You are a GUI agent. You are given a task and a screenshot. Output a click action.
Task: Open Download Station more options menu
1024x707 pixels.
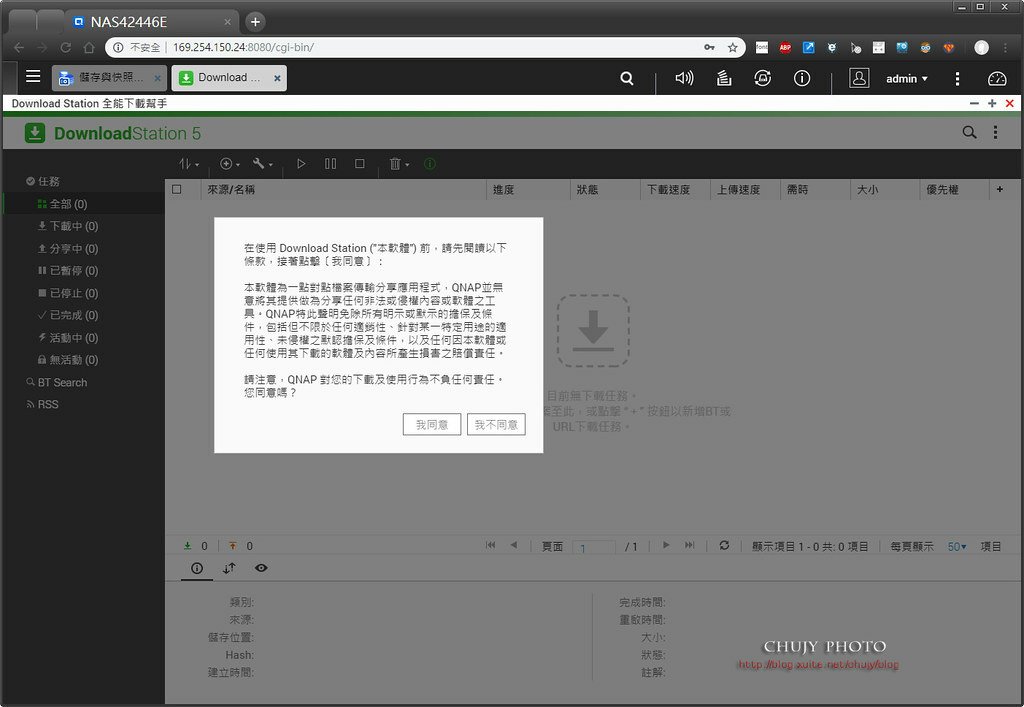pos(995,133)
